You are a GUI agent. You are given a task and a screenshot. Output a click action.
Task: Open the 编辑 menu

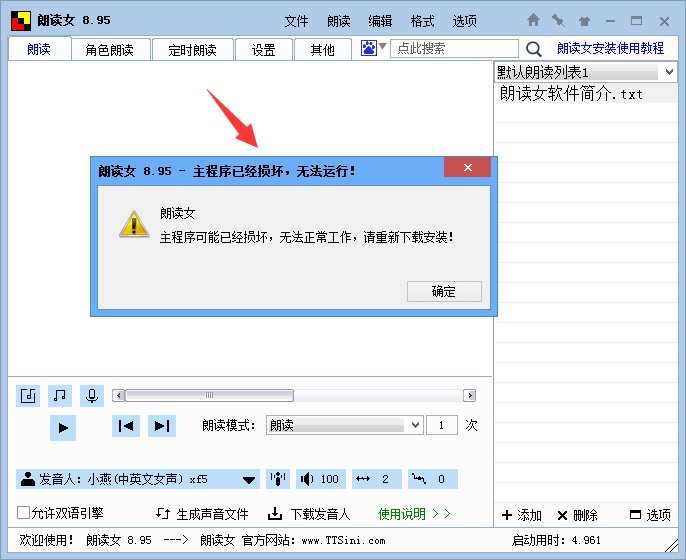click(380, 21)
